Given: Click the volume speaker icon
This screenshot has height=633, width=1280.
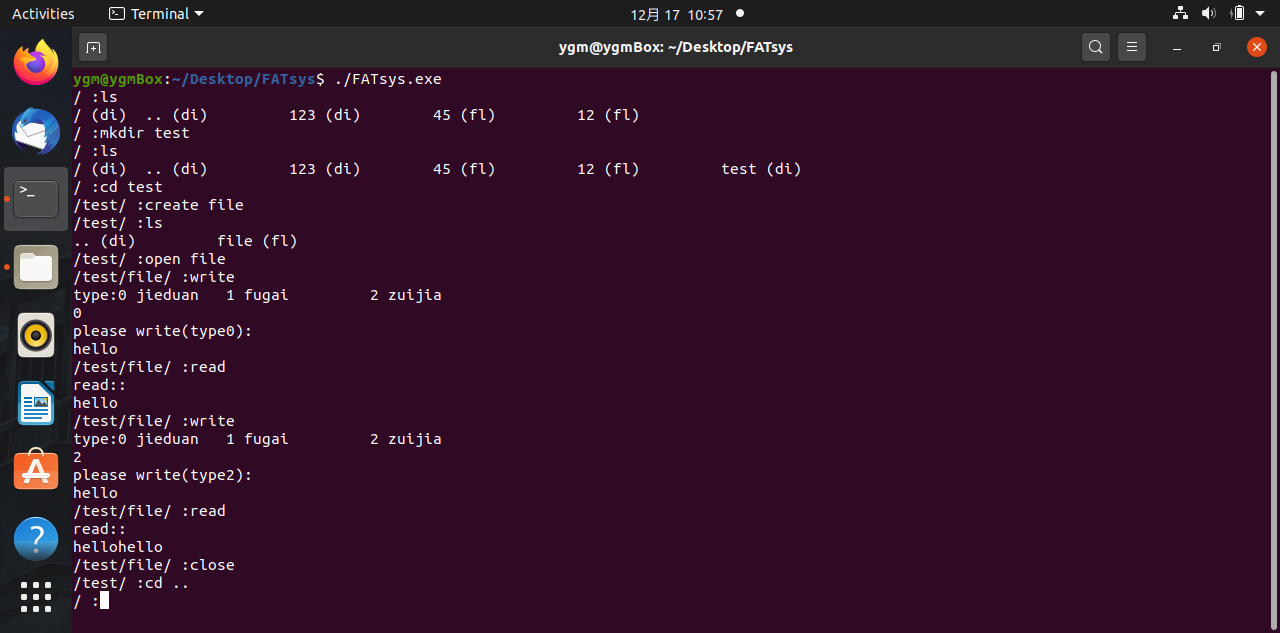Looking at the screenshot, I should [x=1208, y=14].
